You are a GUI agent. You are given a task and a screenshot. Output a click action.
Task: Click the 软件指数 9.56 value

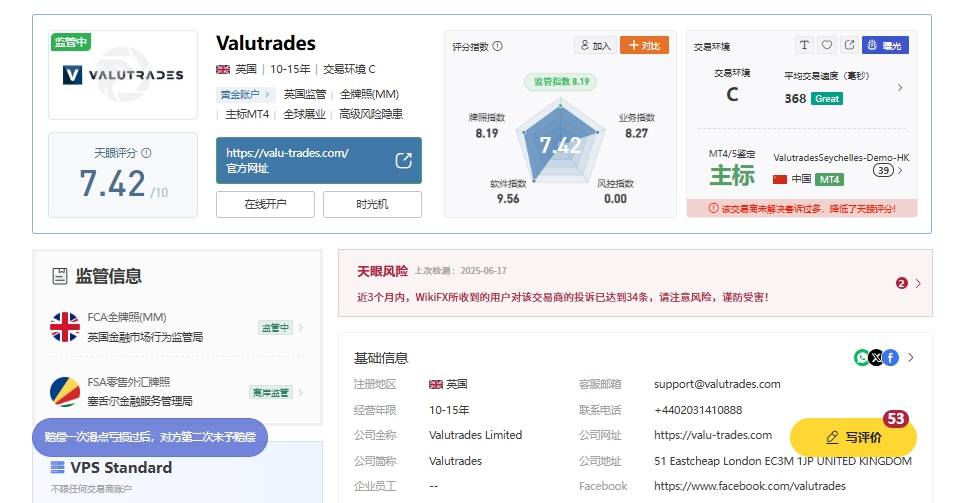[508, 199]
